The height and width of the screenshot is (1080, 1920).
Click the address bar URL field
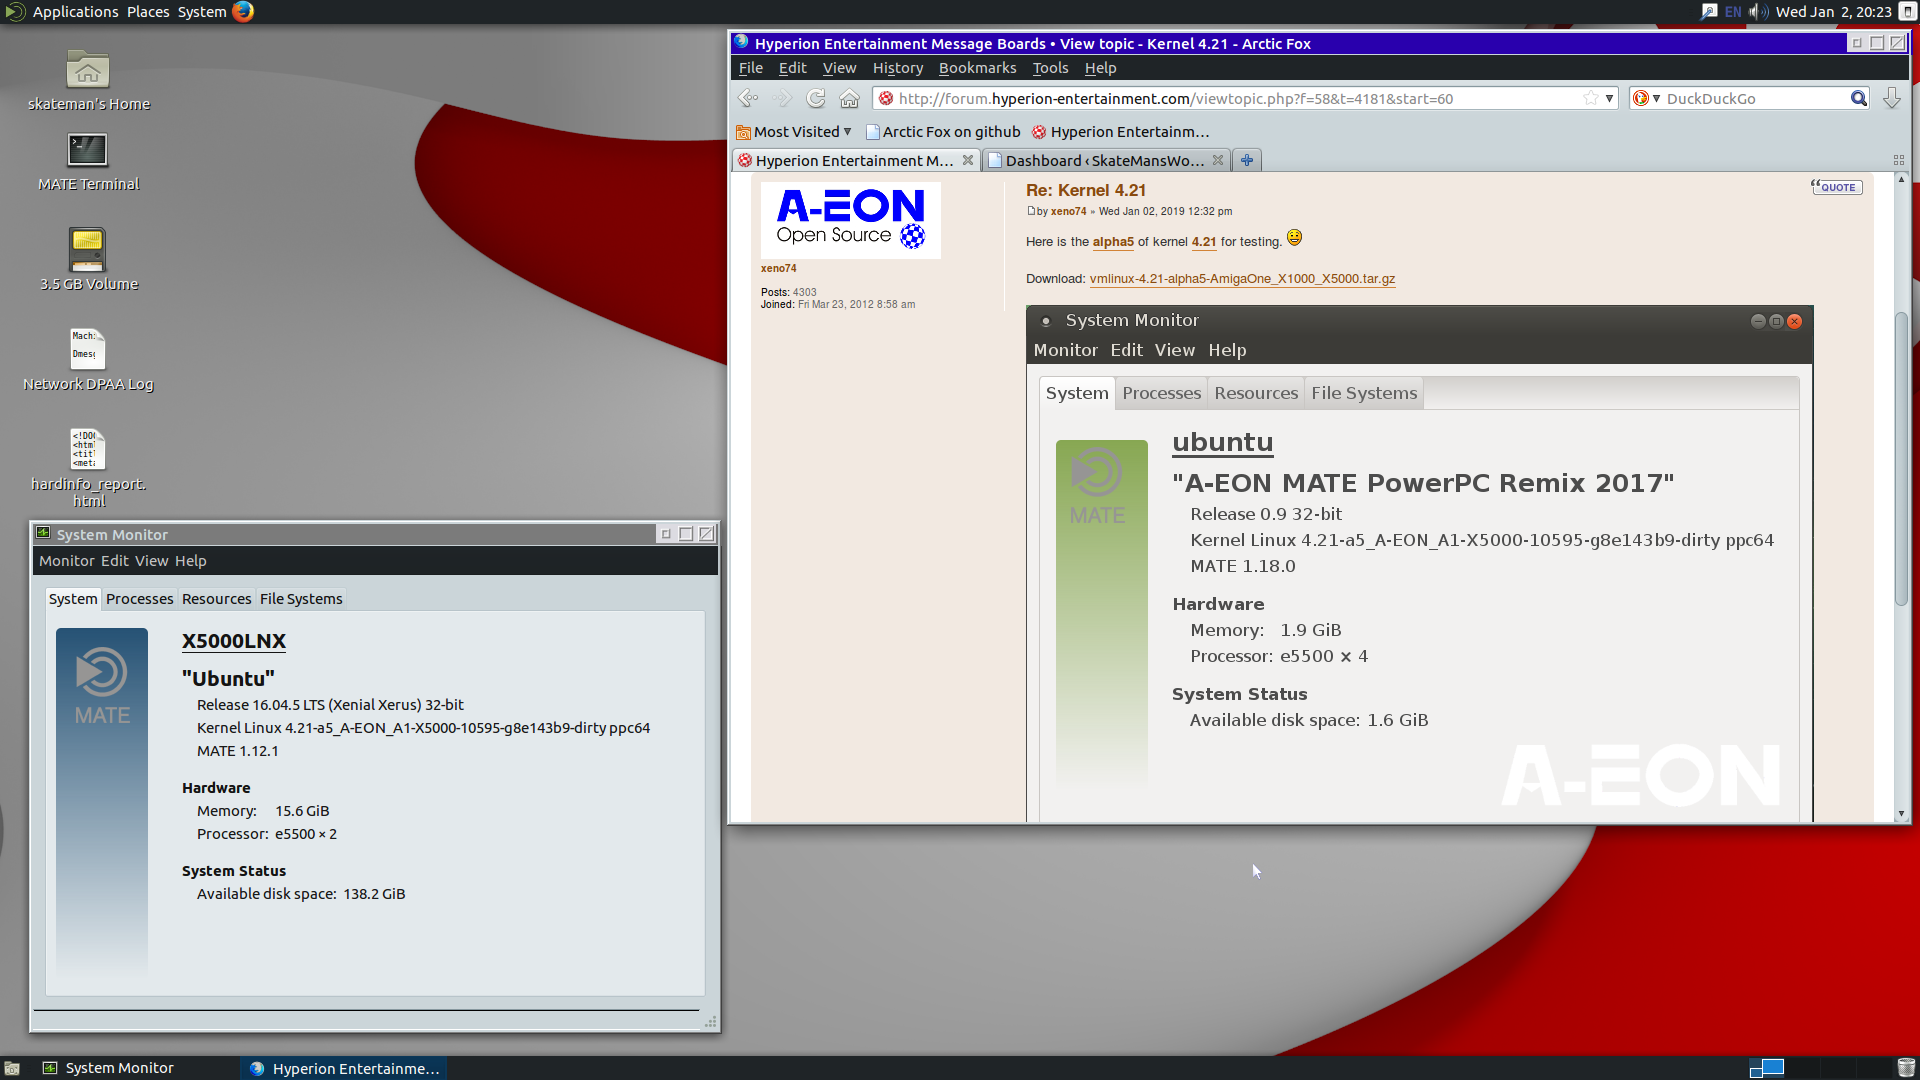[1236, 98]
